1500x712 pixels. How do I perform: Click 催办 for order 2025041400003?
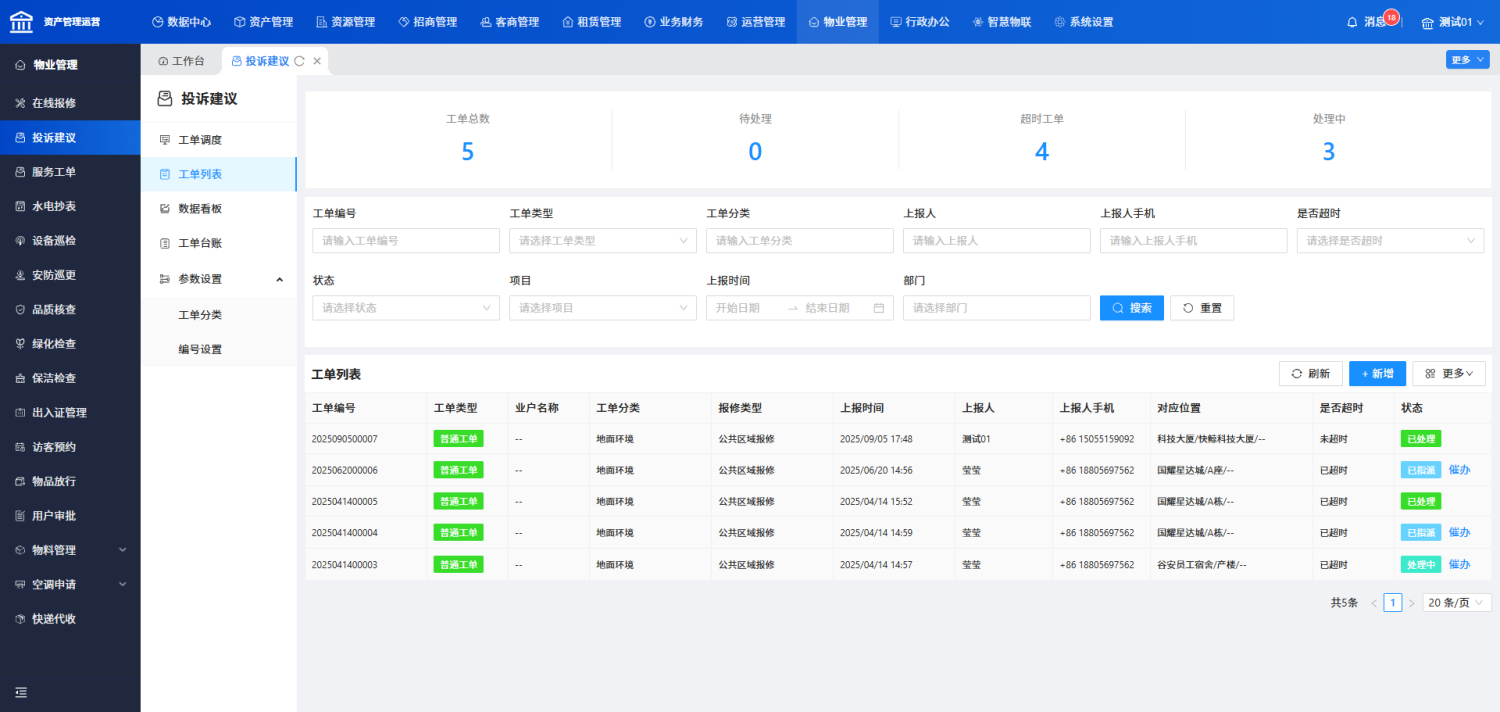coord(1459,564)
